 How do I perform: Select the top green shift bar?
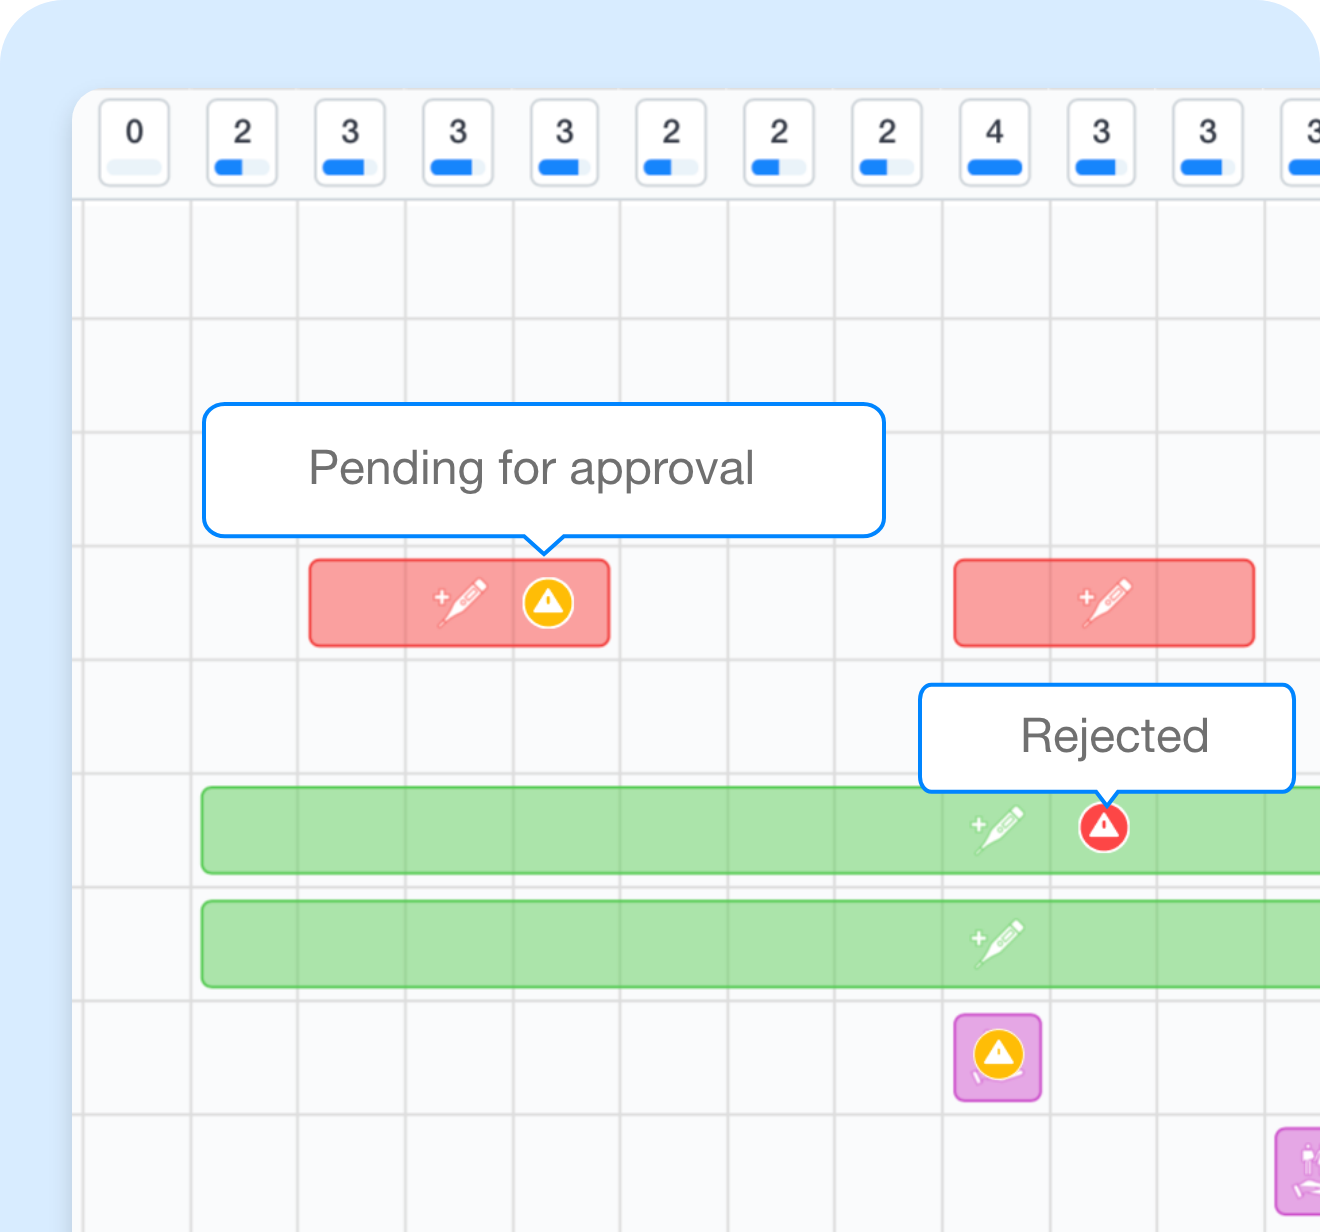(x=550, y=830)
